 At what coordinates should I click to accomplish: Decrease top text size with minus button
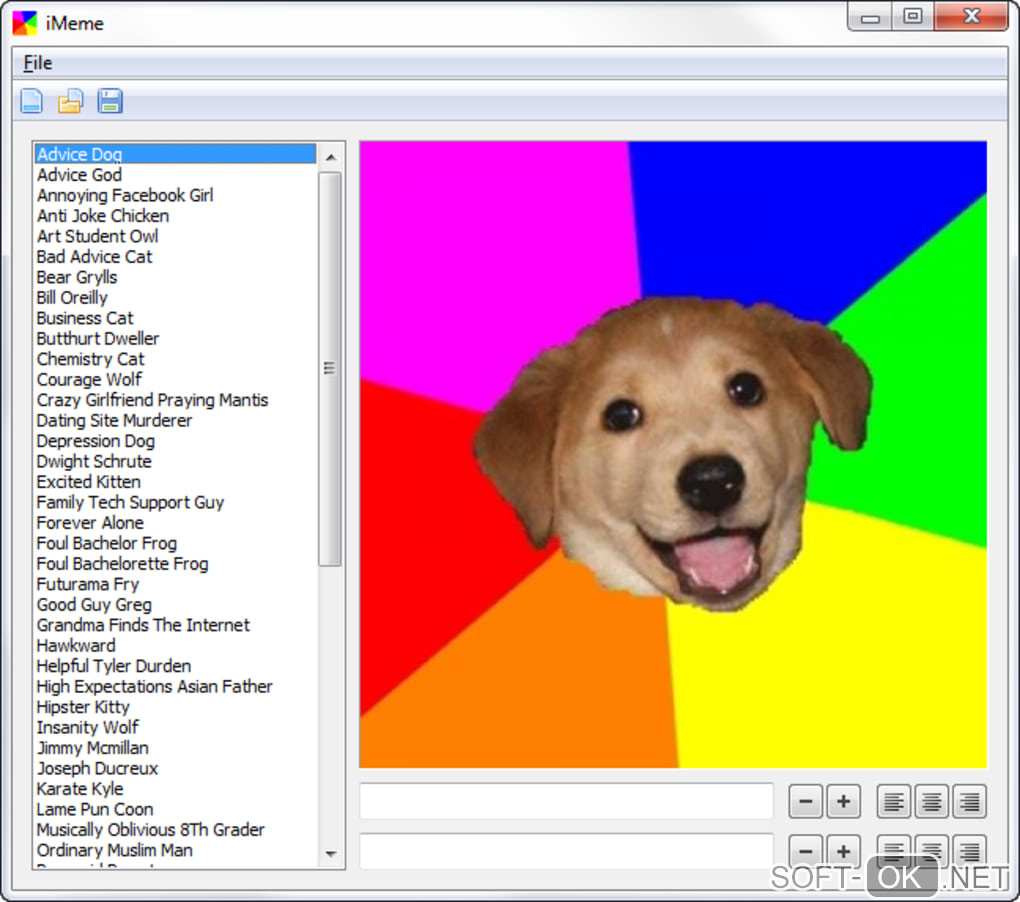coord(805,801)
